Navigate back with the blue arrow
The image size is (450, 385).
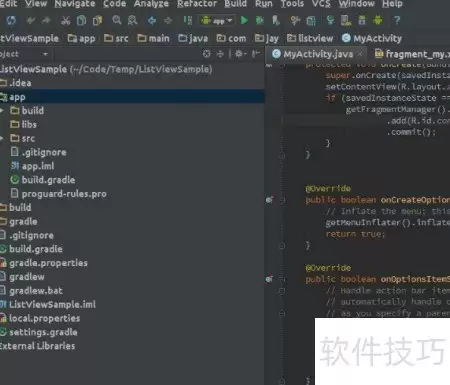pyautogui.click(x=152, y=21)
